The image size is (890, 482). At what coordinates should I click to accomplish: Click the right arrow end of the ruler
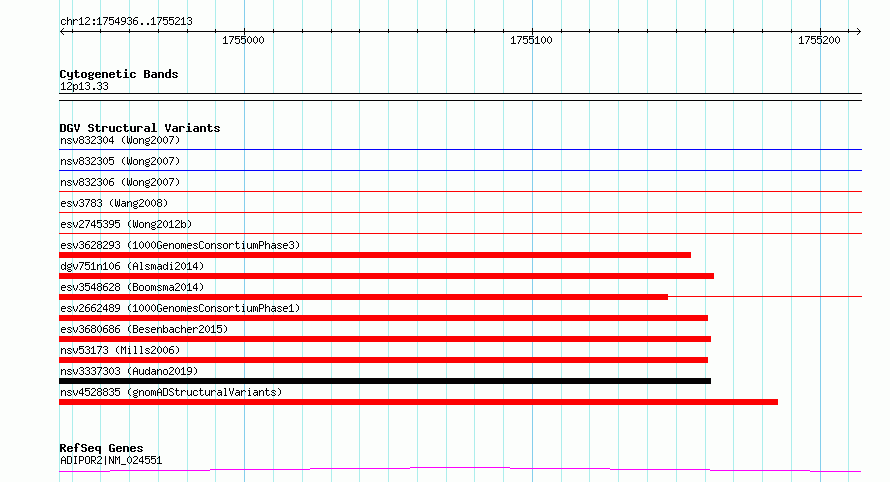[x=858, y=32]
